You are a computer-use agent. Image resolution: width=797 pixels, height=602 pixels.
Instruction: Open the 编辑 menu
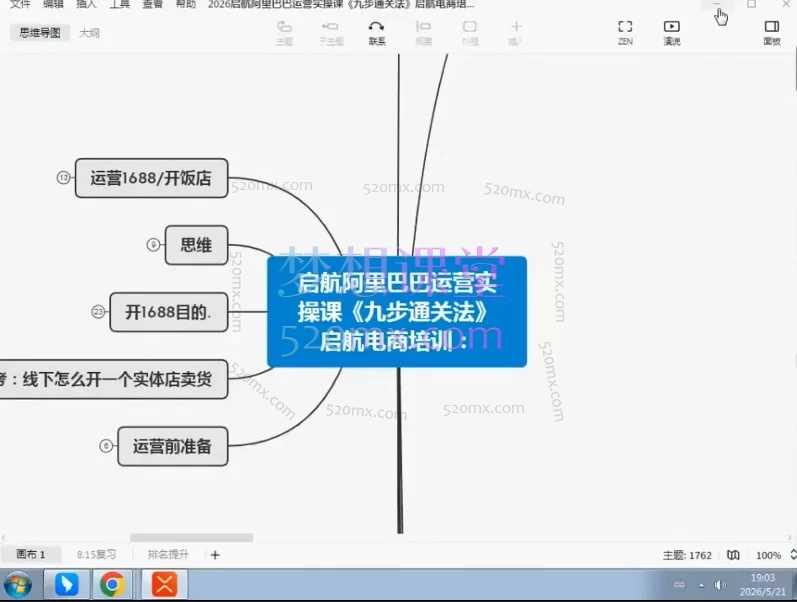[53, 4]
